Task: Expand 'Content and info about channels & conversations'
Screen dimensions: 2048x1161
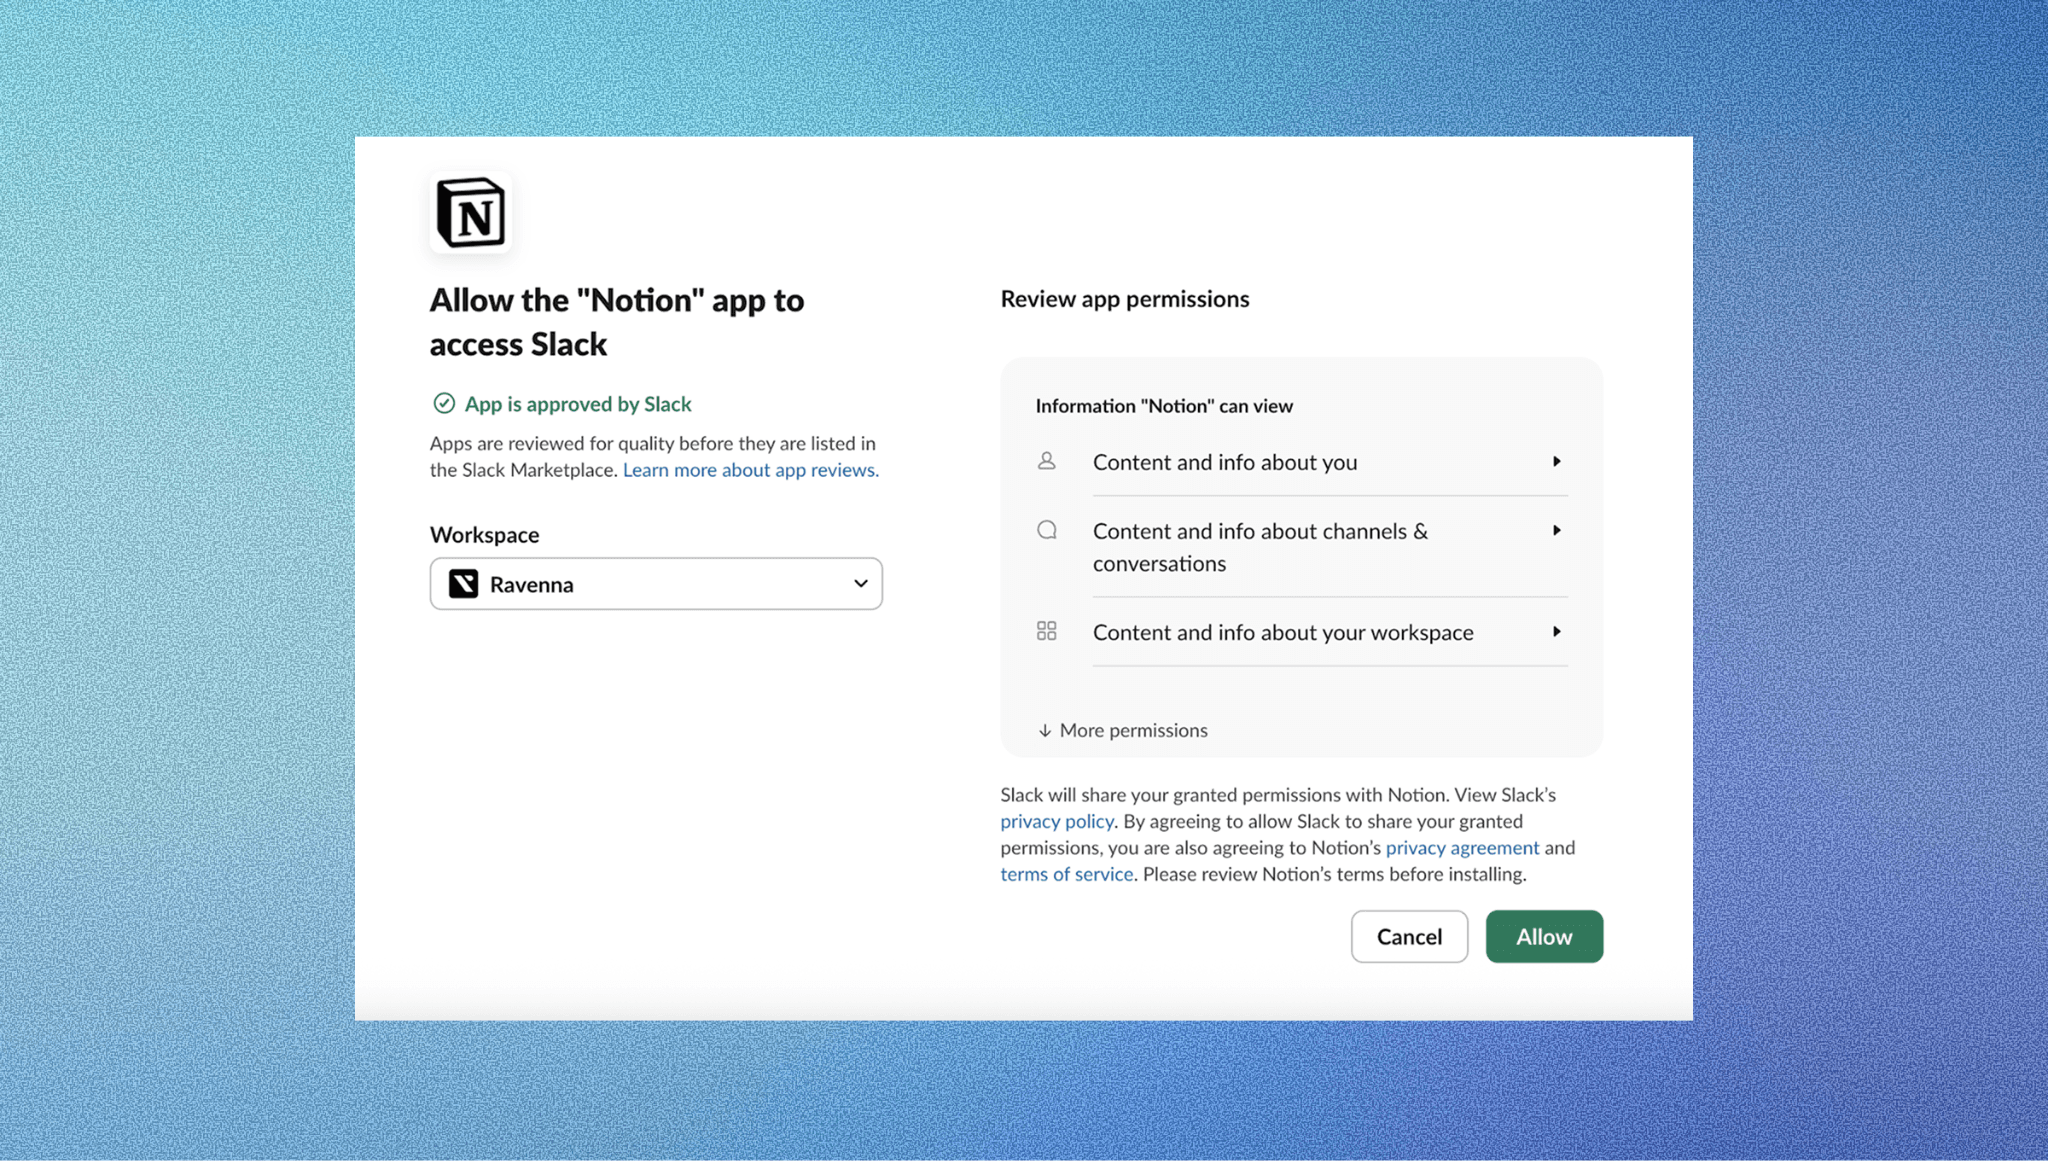Action: 1556,530
